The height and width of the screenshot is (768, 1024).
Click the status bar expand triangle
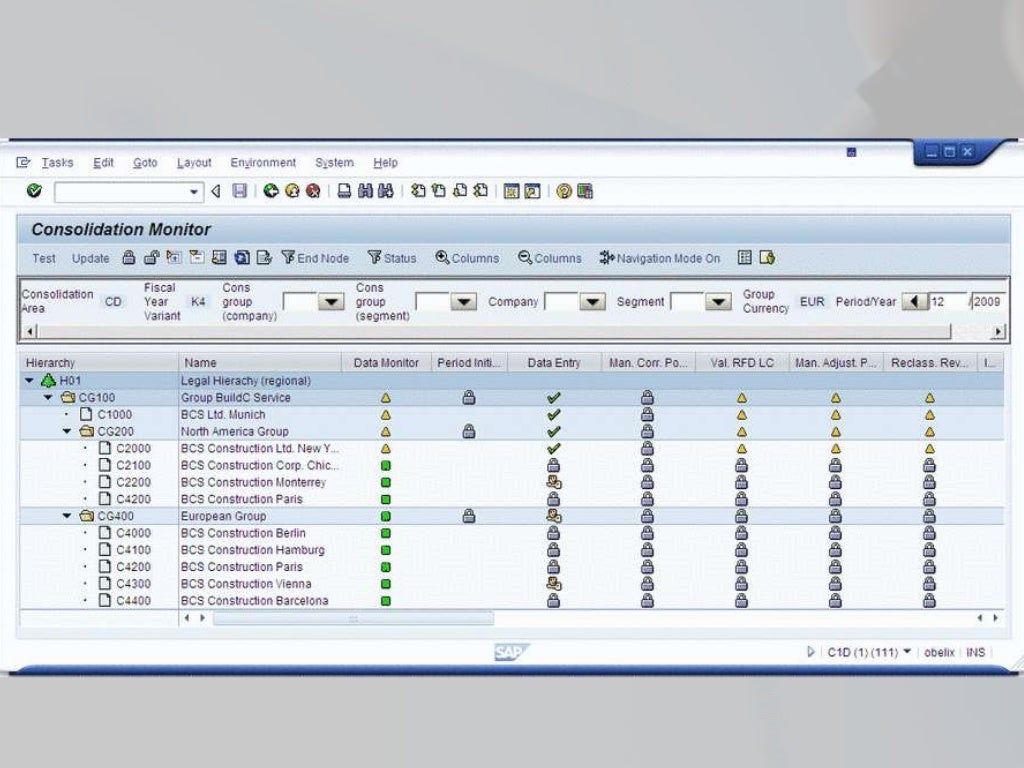click(x=810, y=652)
